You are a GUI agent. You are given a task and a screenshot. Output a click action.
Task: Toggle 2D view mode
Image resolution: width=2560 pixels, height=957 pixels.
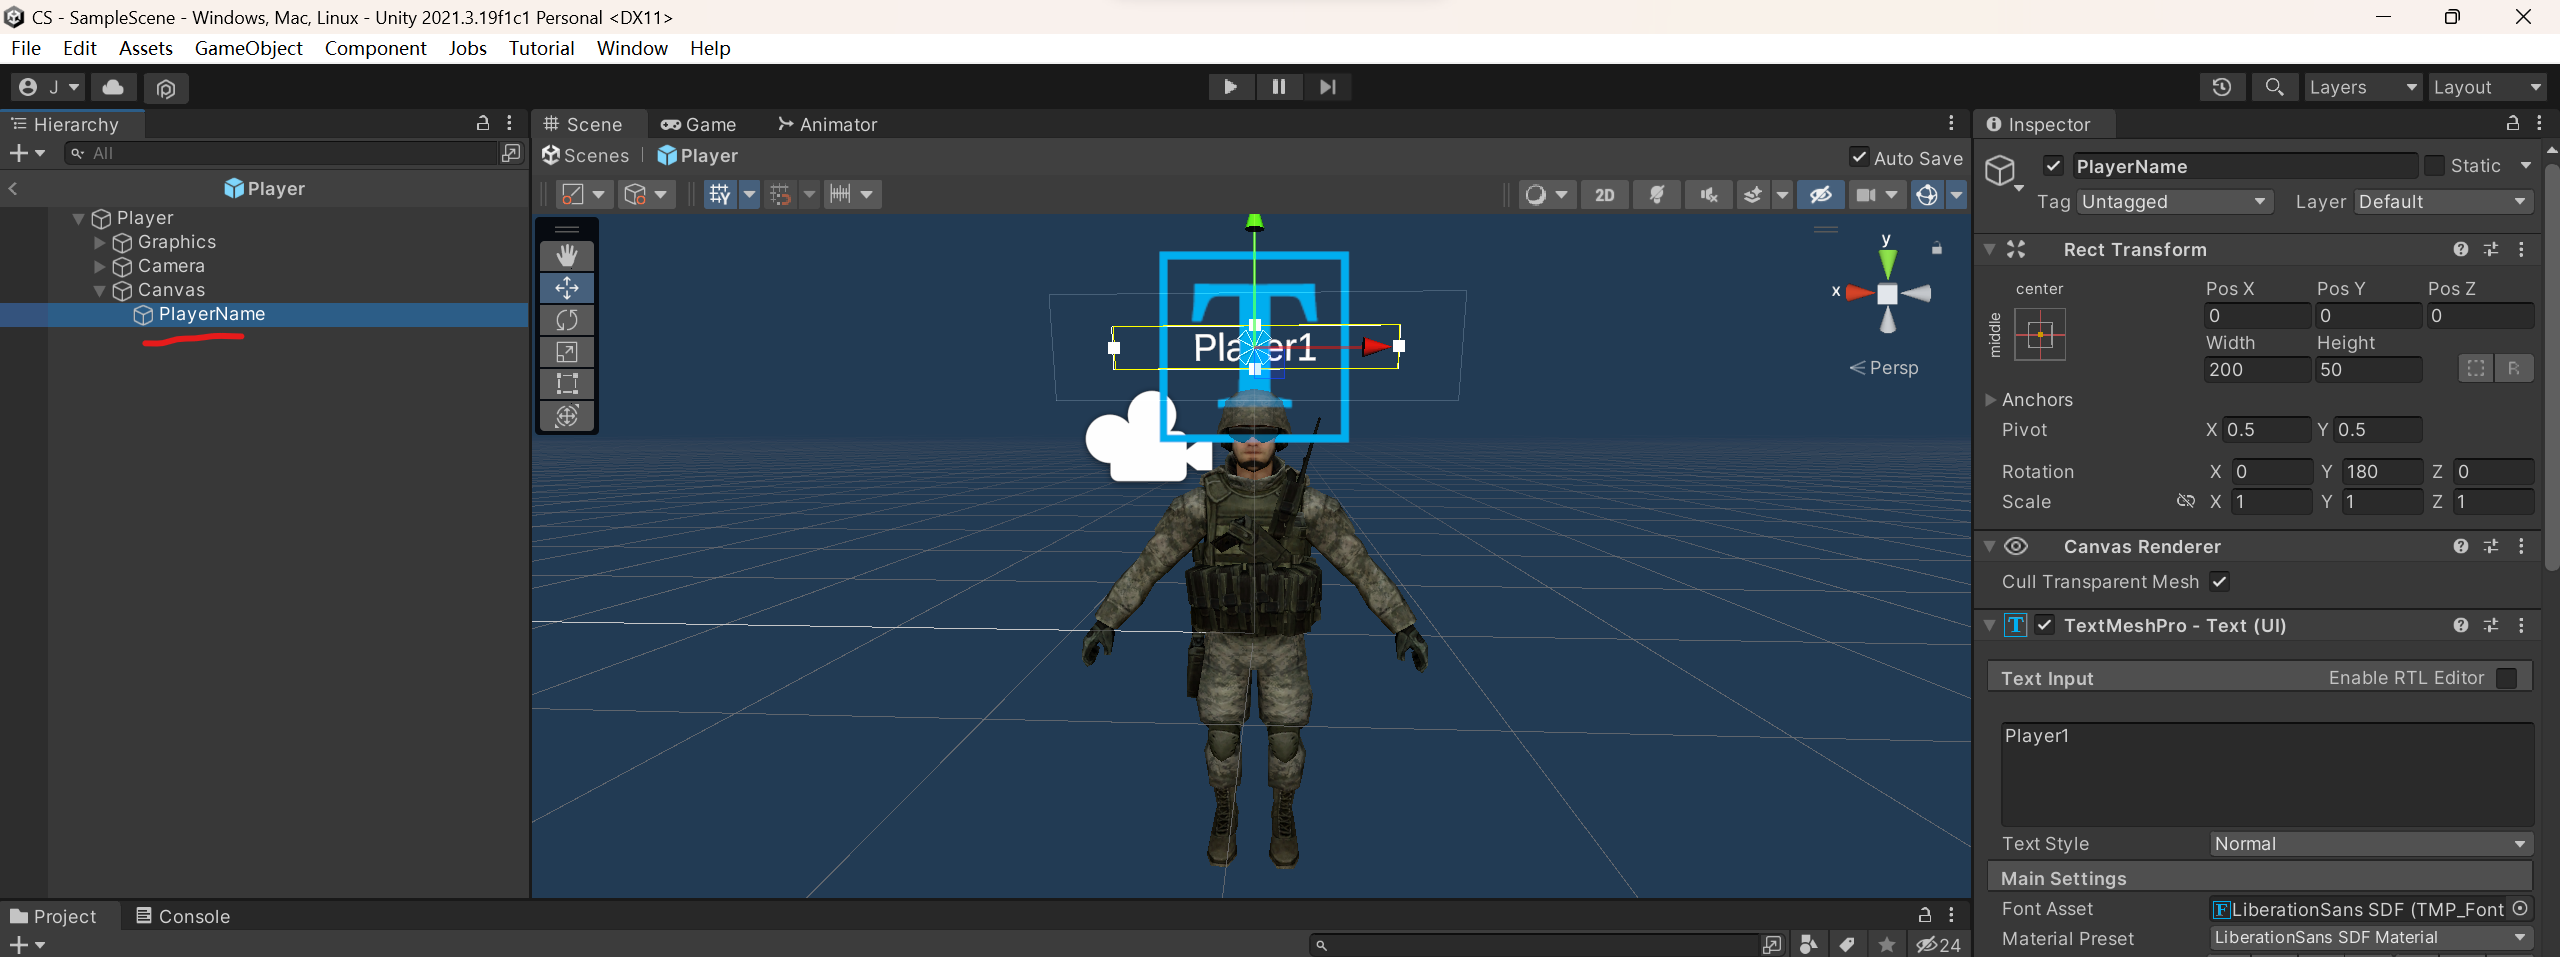(1604, 195)
